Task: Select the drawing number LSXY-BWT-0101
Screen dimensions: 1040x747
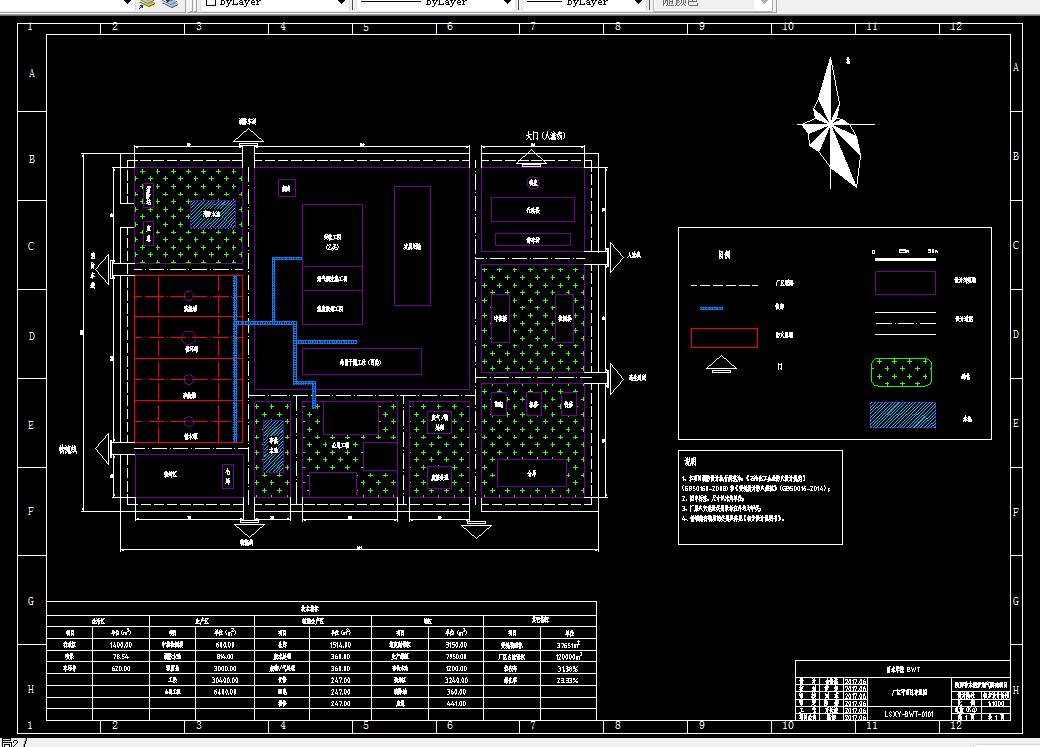Action: point(909,714)
